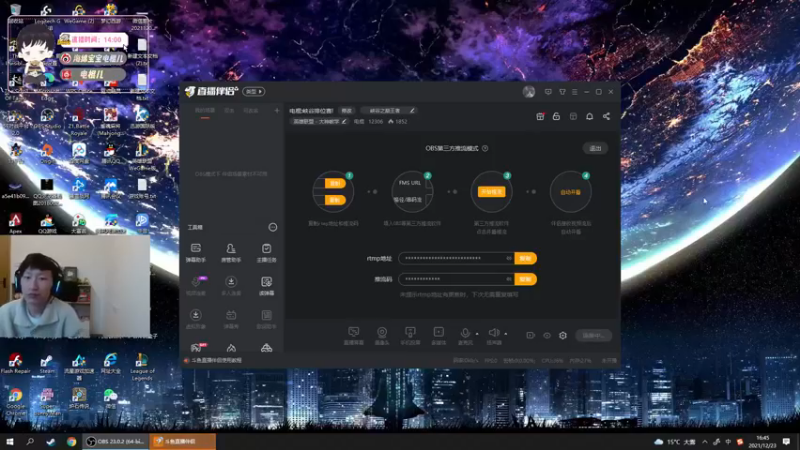Open the Apex desktop shortcut
The width and height of the screenshot is (800, 450).
pyautogui.click(x=15, y=223)
